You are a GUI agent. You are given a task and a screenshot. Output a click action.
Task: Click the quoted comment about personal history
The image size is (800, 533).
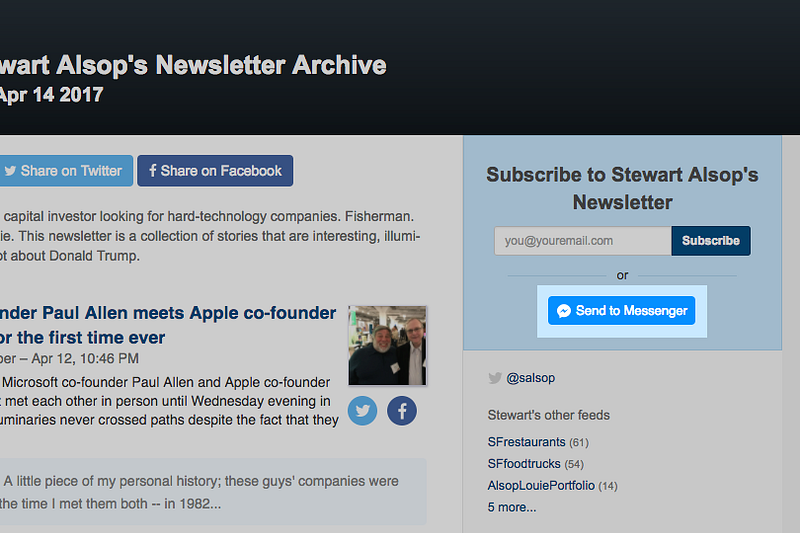click(x=213, y=492)
